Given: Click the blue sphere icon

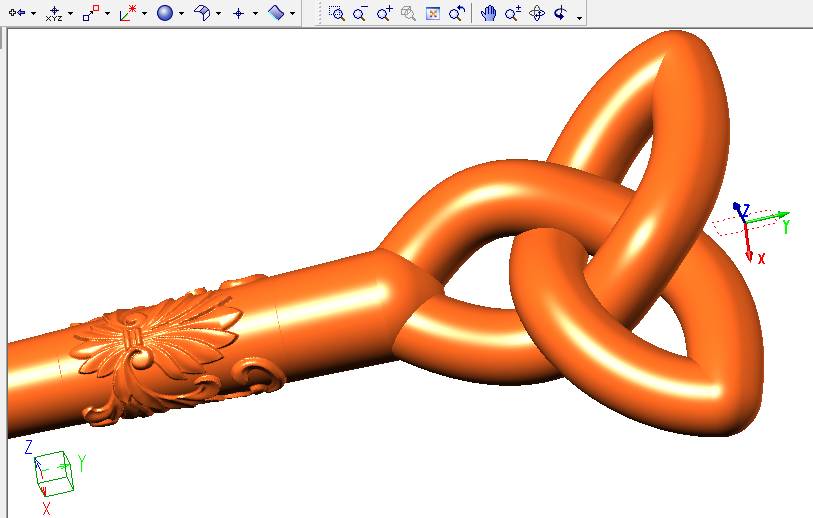Looking at the screenshot, I should (x=165, y=13).
